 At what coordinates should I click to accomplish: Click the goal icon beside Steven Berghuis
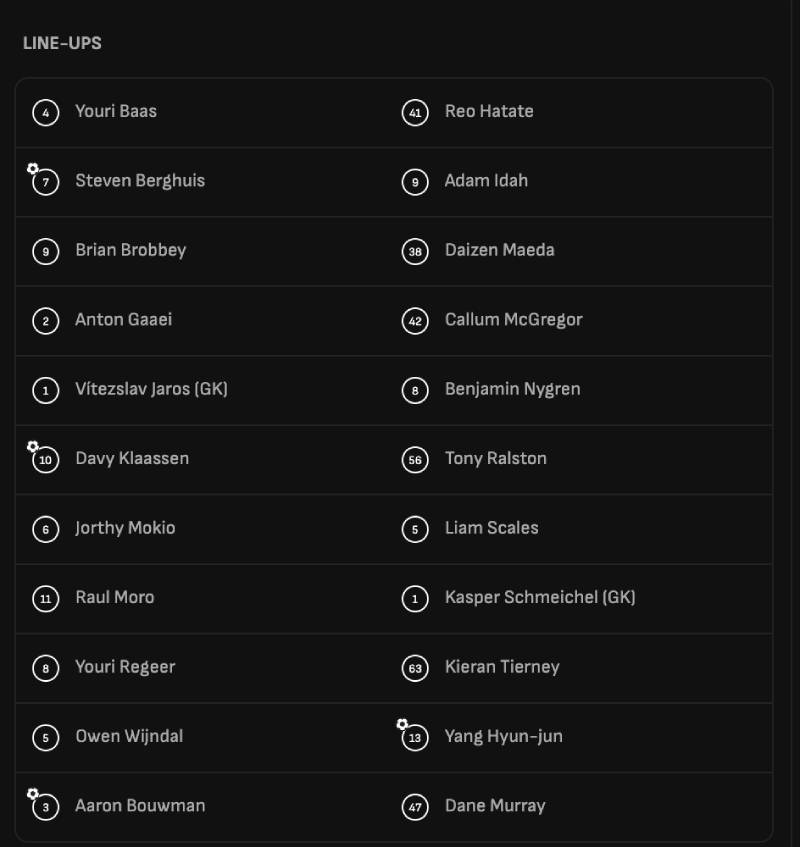pyautogui.click(x=33, y=169)
